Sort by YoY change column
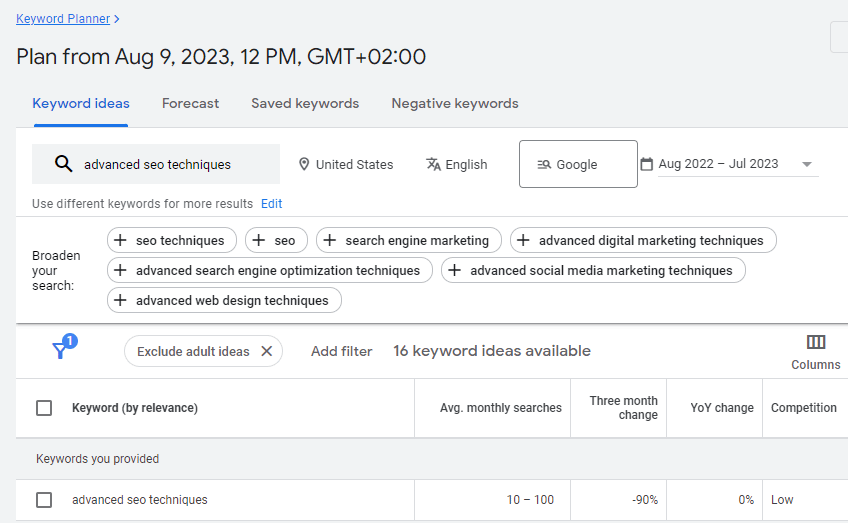Viewport: 848px width, 523px height. (x=721, y=408)
